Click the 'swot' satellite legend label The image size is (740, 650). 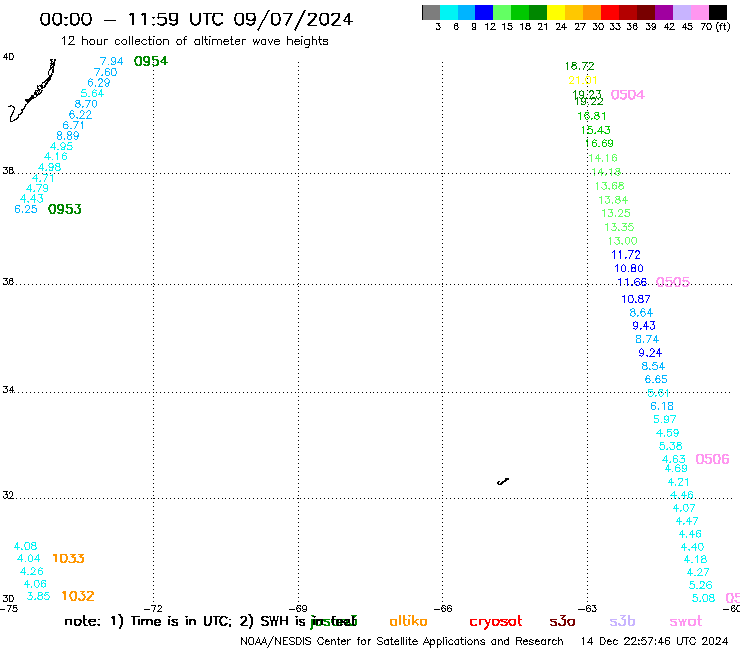tap(686, 621)
